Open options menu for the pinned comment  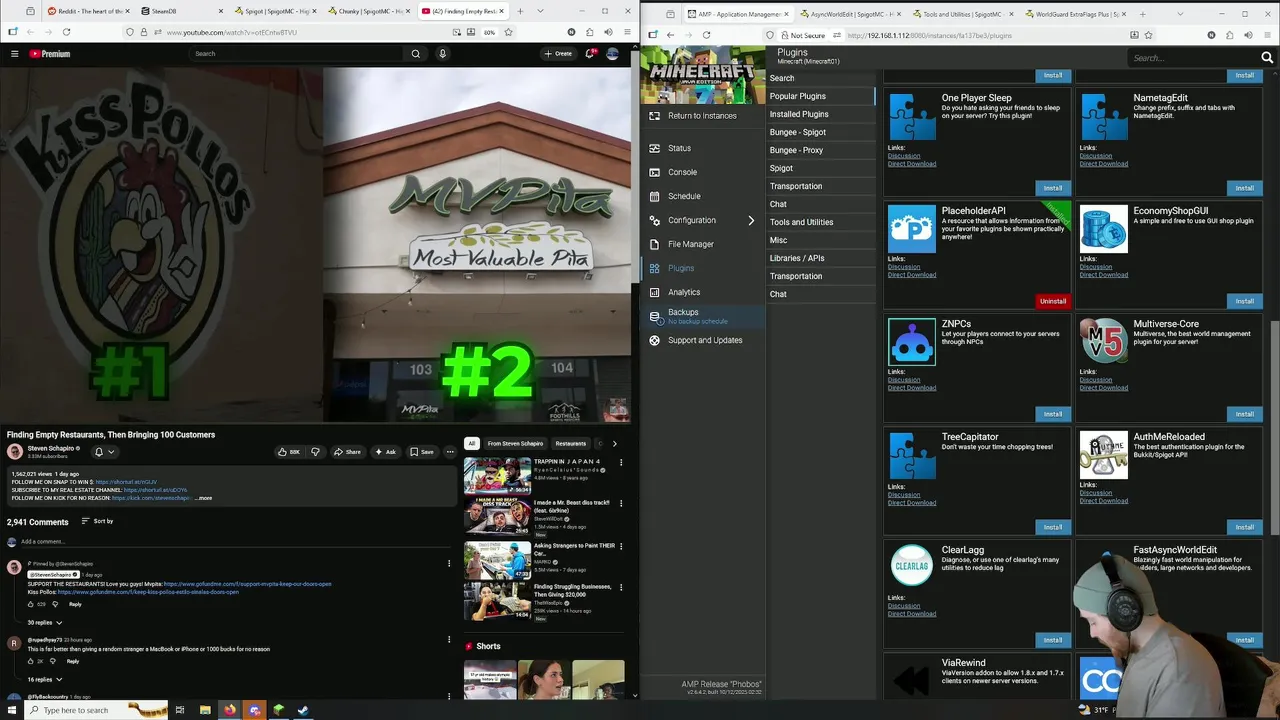pos(449,564)
